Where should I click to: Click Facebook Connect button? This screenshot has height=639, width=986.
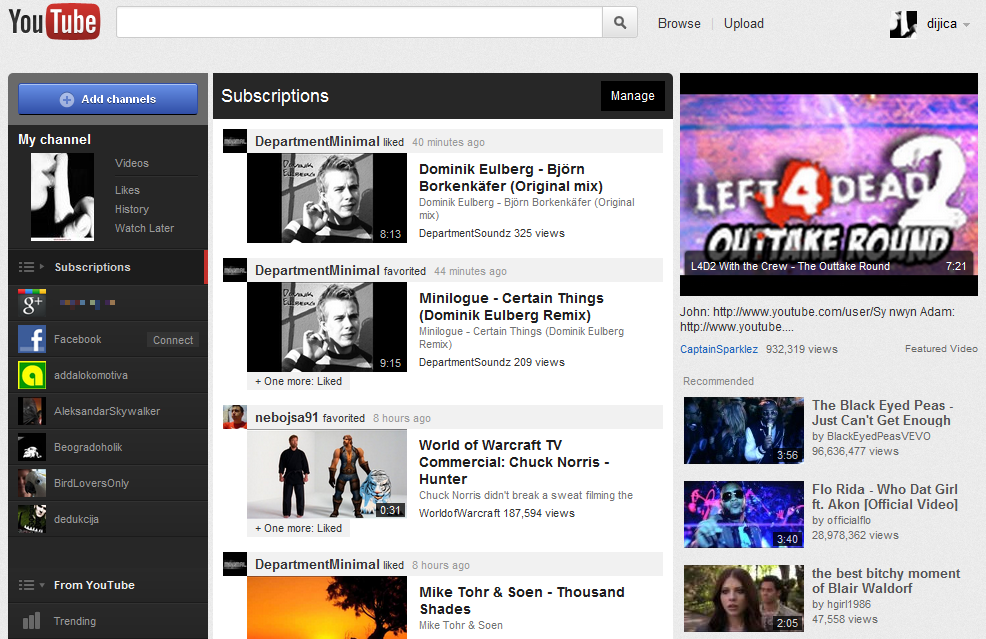click(x=173, y=340)
